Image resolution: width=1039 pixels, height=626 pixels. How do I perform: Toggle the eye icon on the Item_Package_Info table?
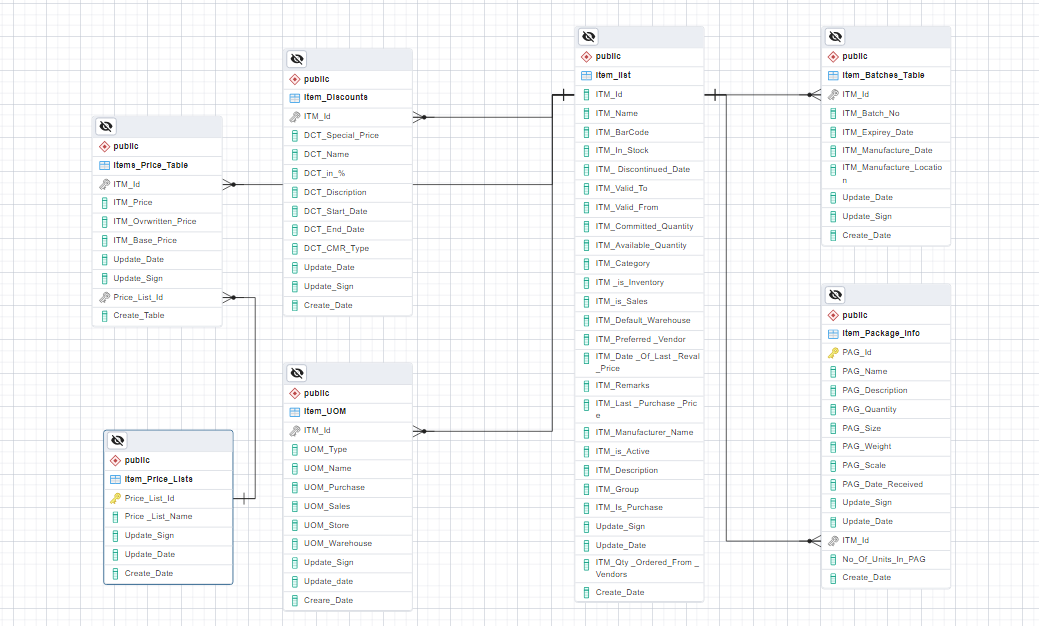tap(836, 295)
